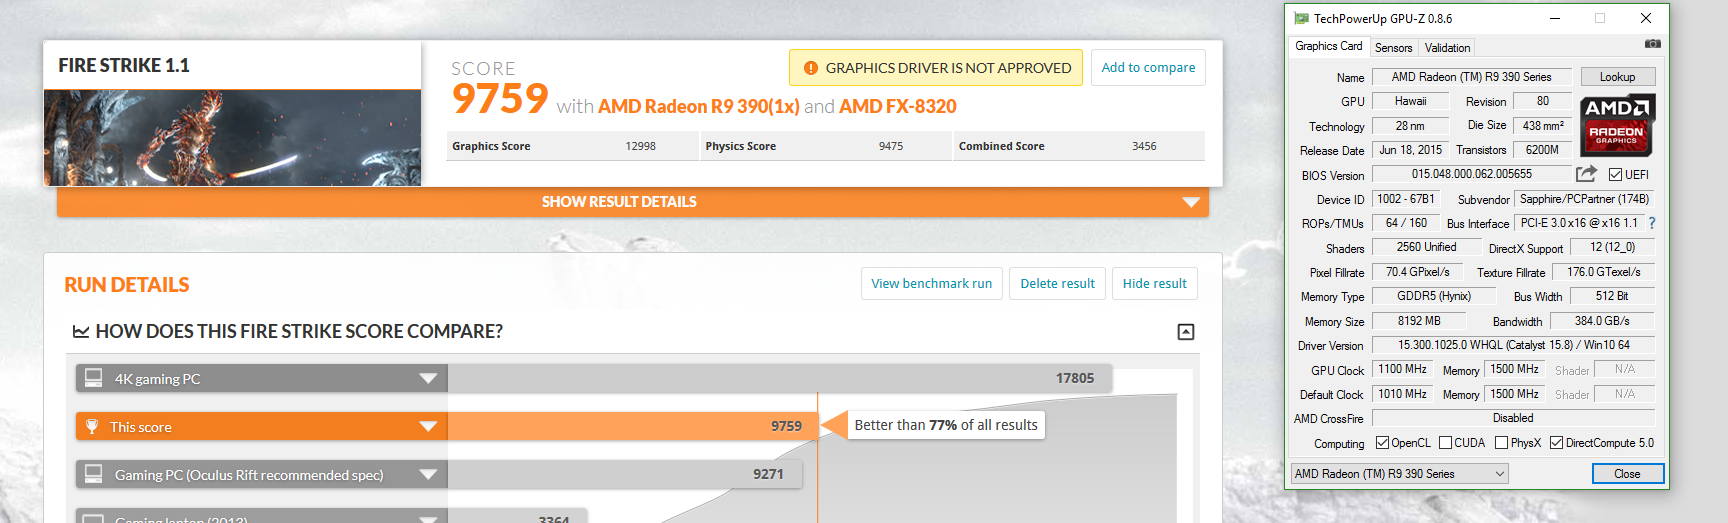Expand the This score dropdown arrow

428,427
